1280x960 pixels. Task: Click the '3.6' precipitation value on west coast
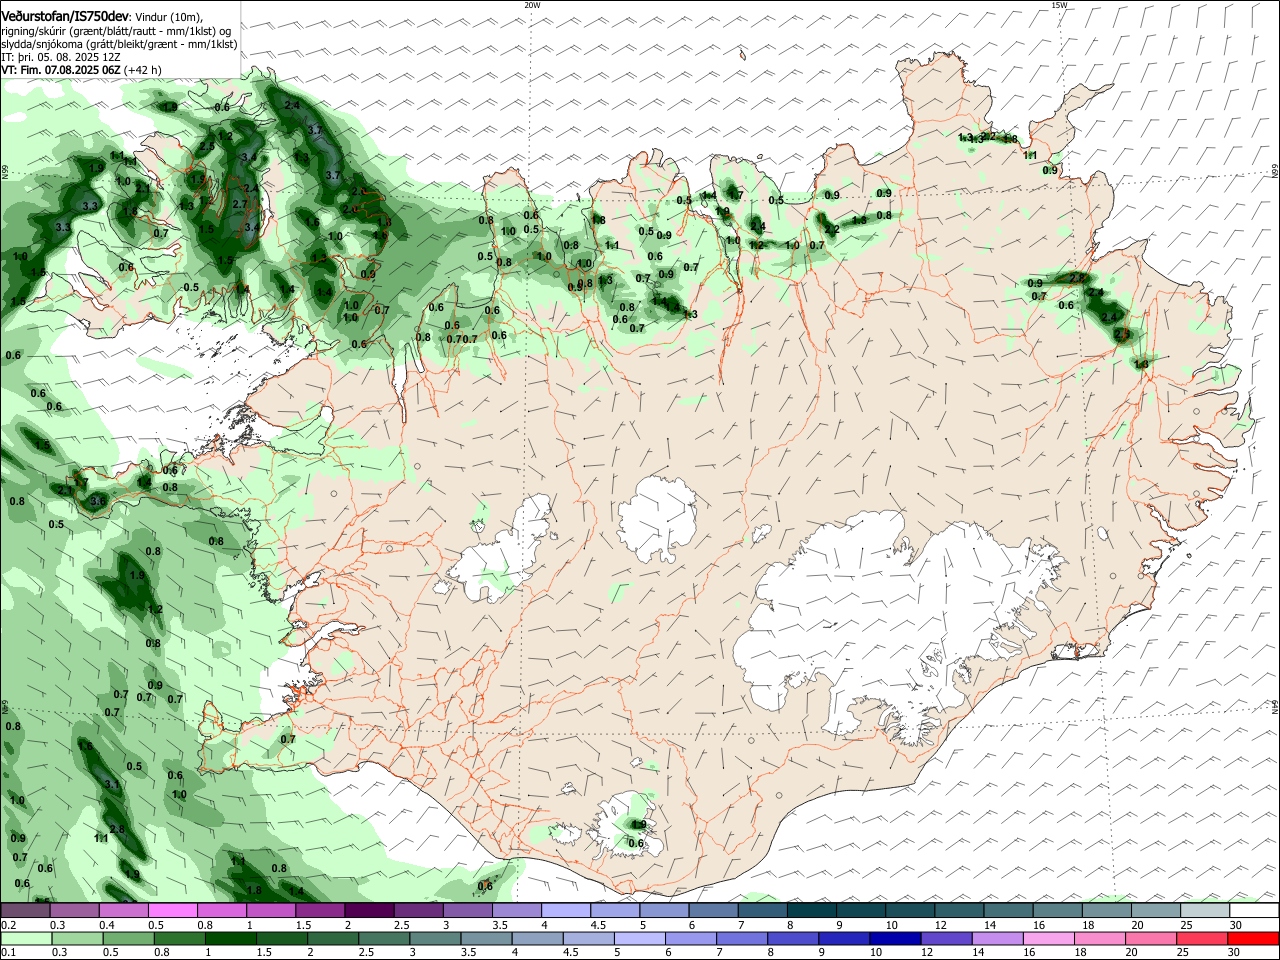click(98, 501)
